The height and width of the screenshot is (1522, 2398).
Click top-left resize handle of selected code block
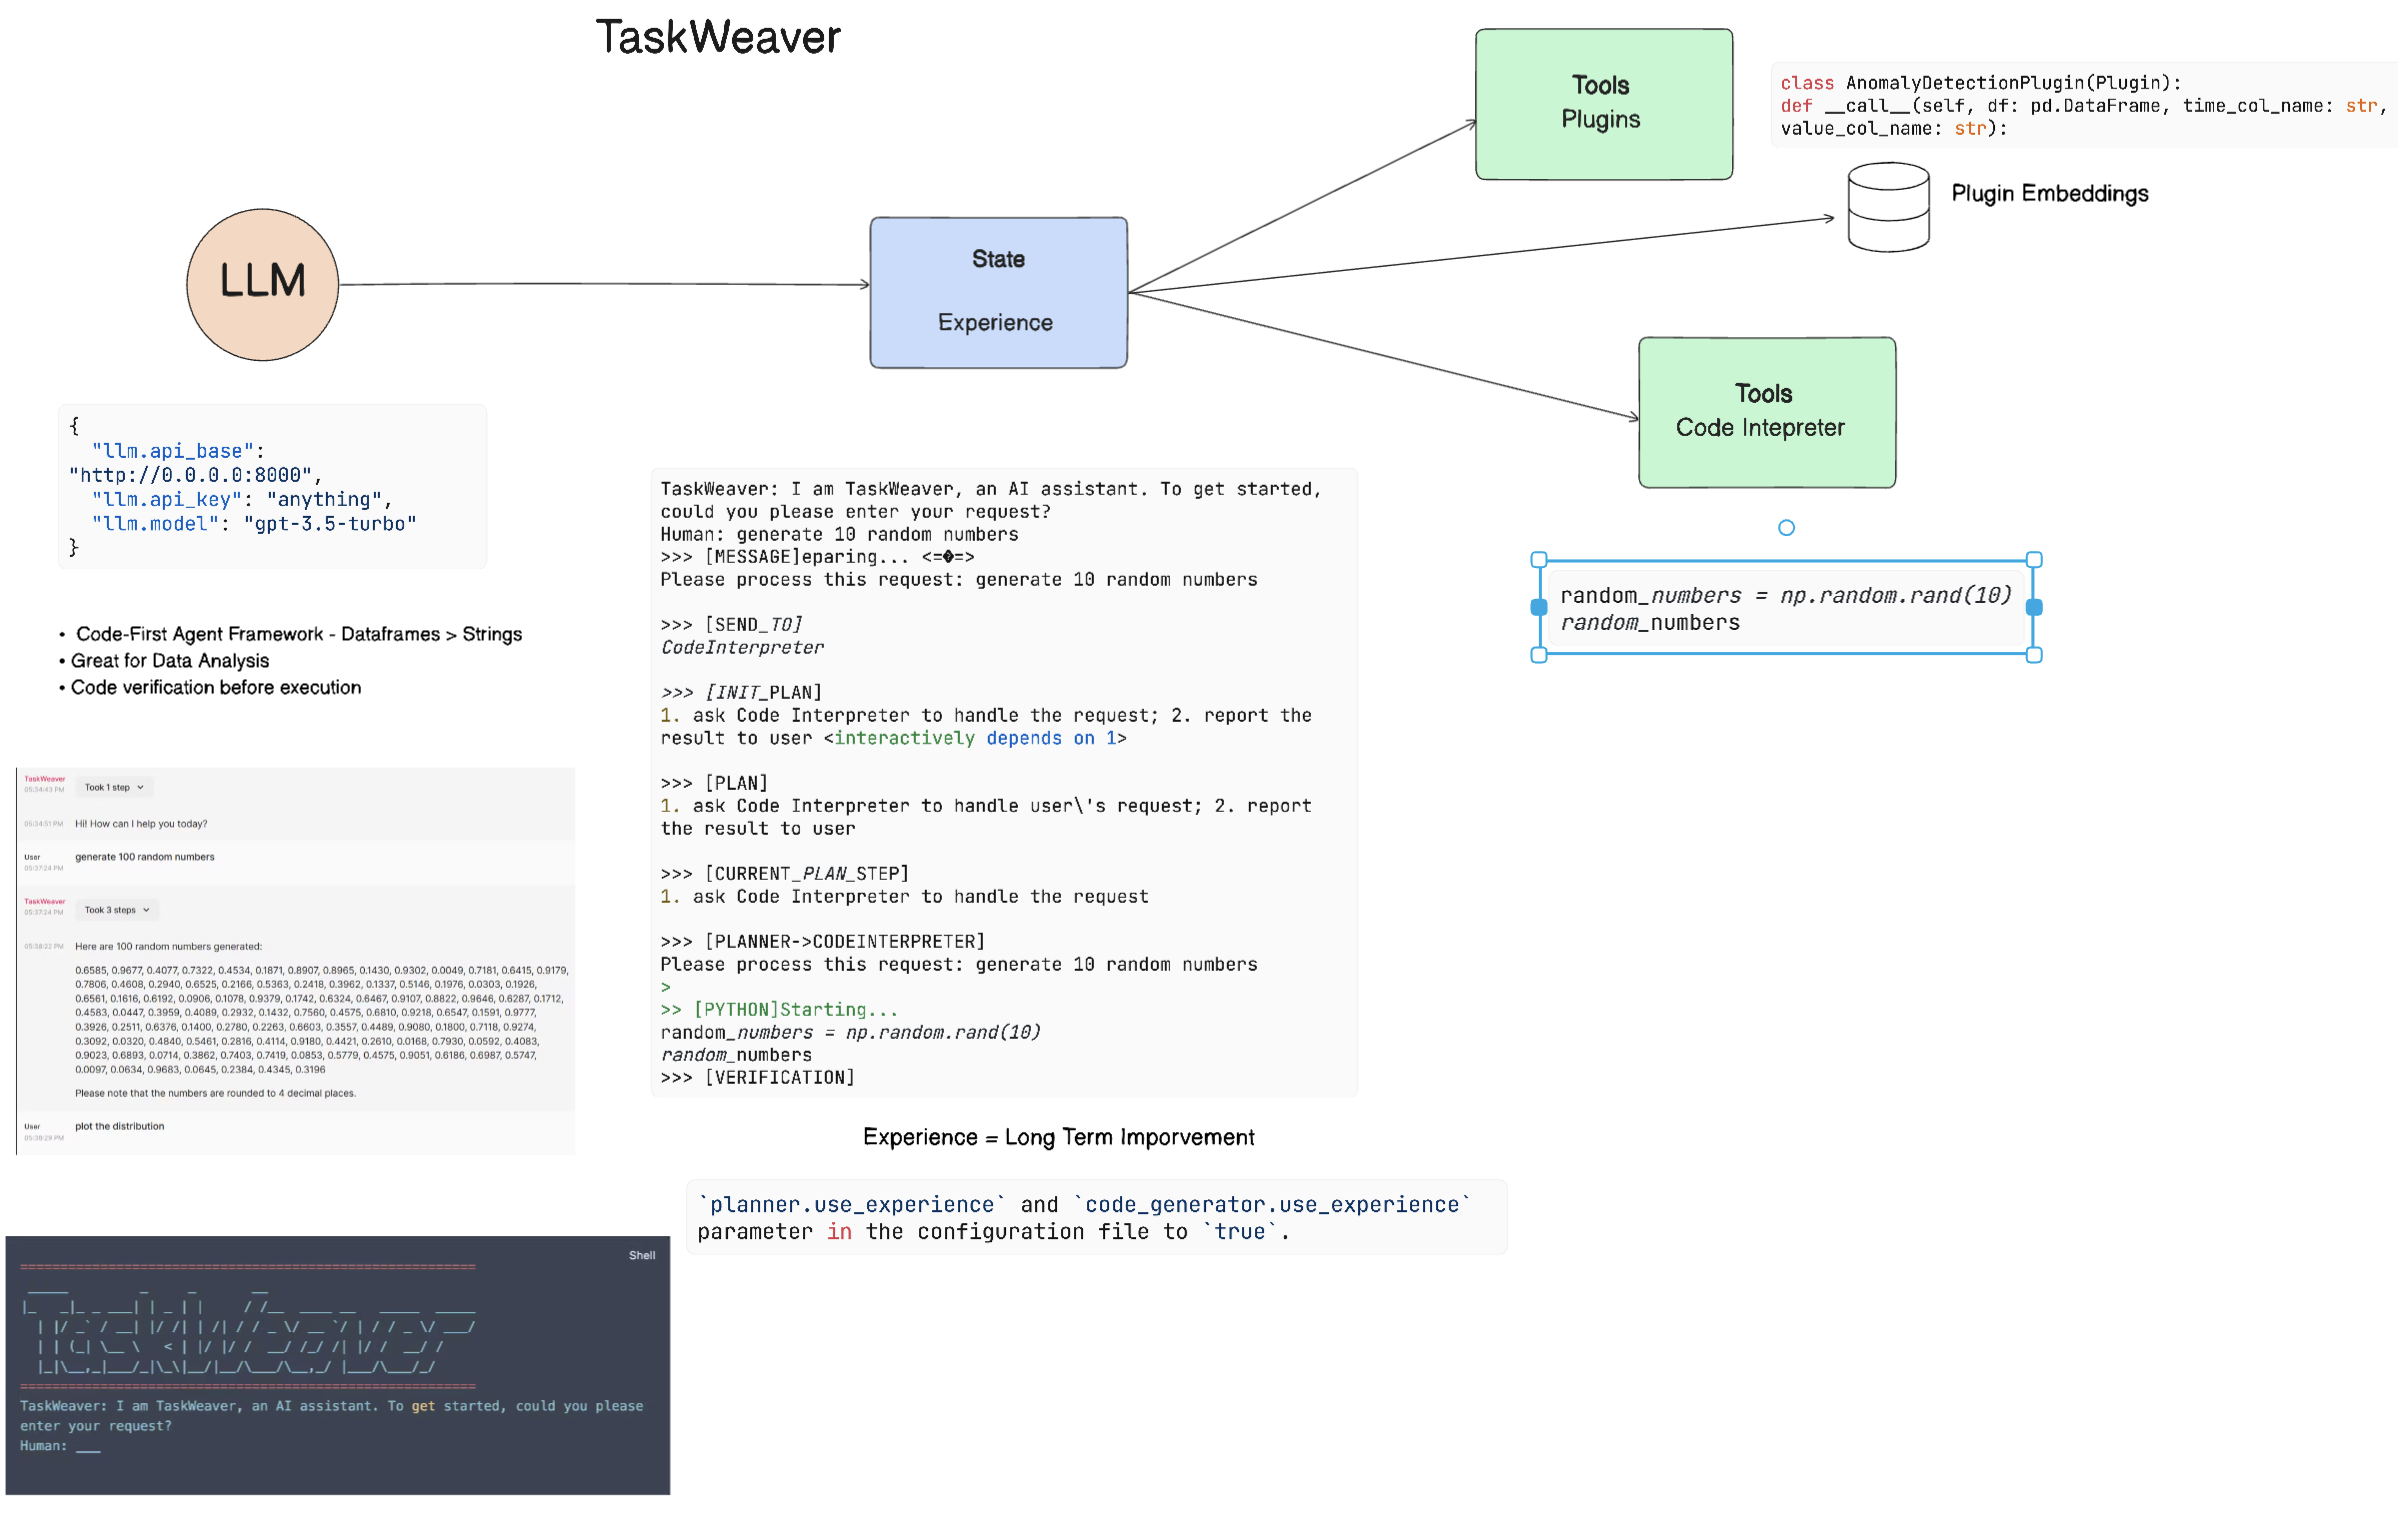(x=1539, y=560)
